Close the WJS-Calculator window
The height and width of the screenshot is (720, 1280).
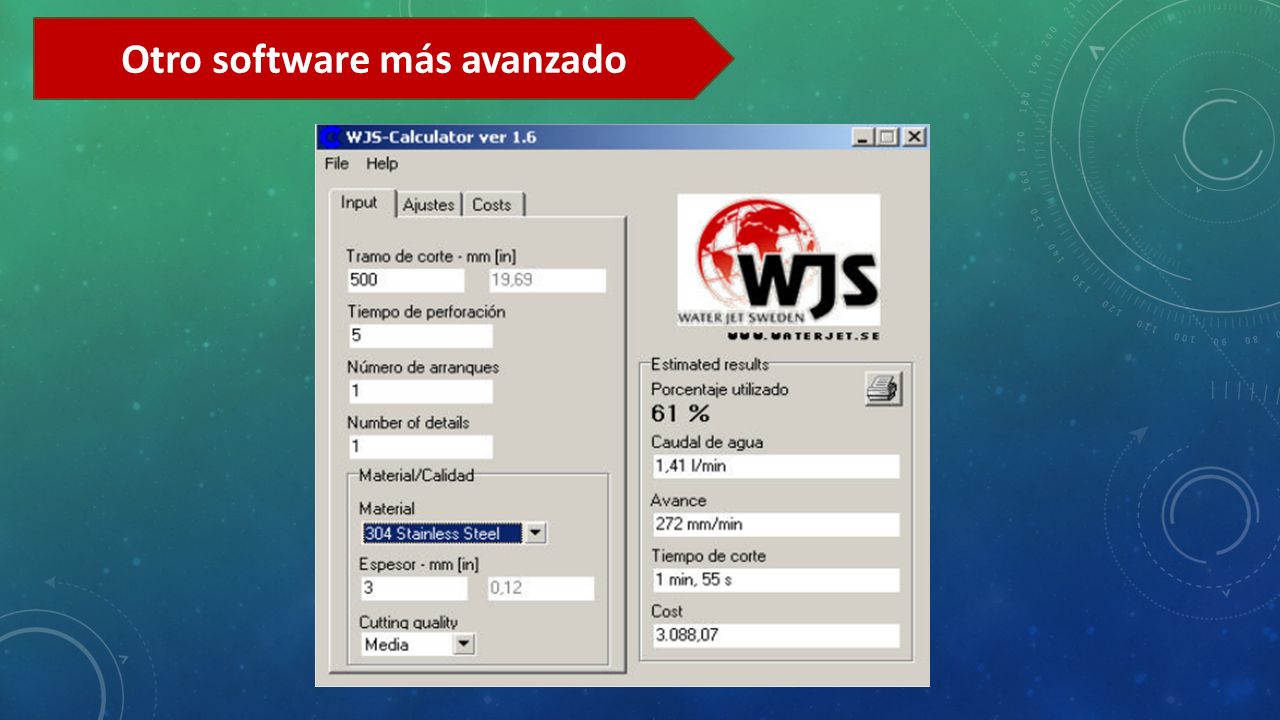coord(914,137)
